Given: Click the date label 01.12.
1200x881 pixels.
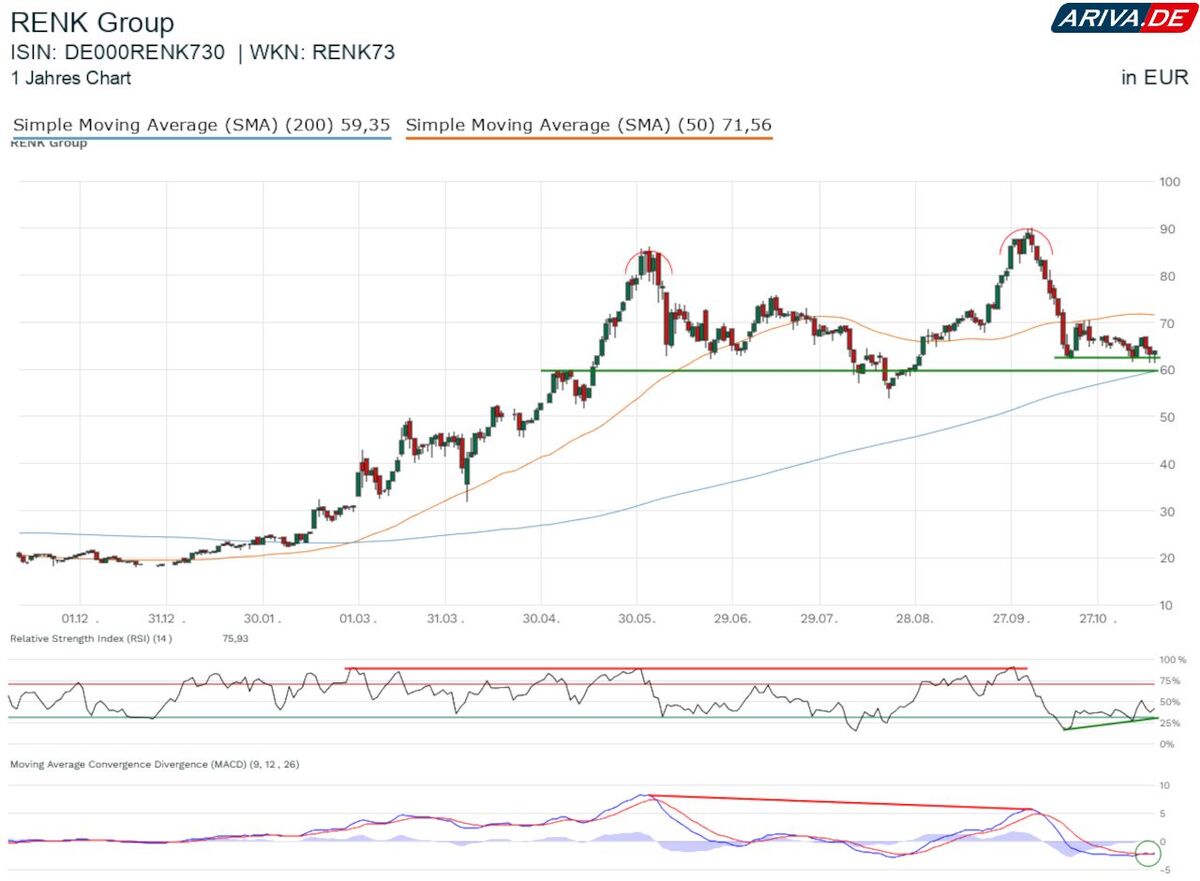Looking at the screenshot, I should 80,619.
